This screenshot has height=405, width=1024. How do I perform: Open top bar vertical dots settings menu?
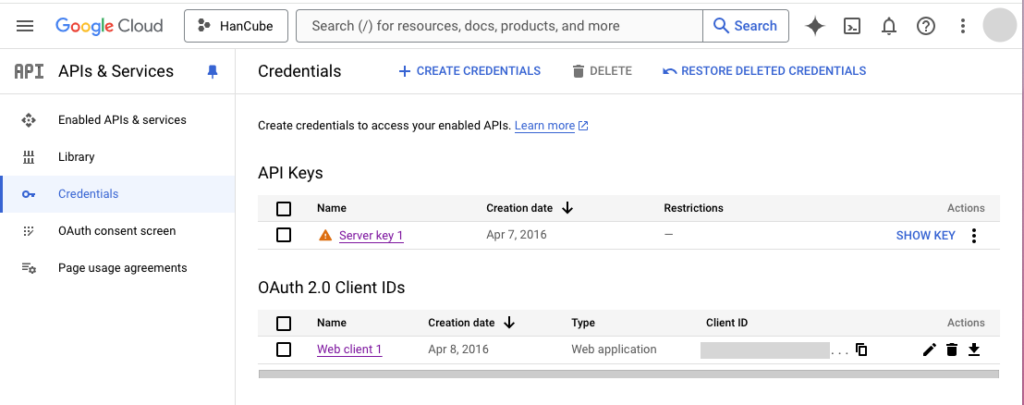pos(963,26)
